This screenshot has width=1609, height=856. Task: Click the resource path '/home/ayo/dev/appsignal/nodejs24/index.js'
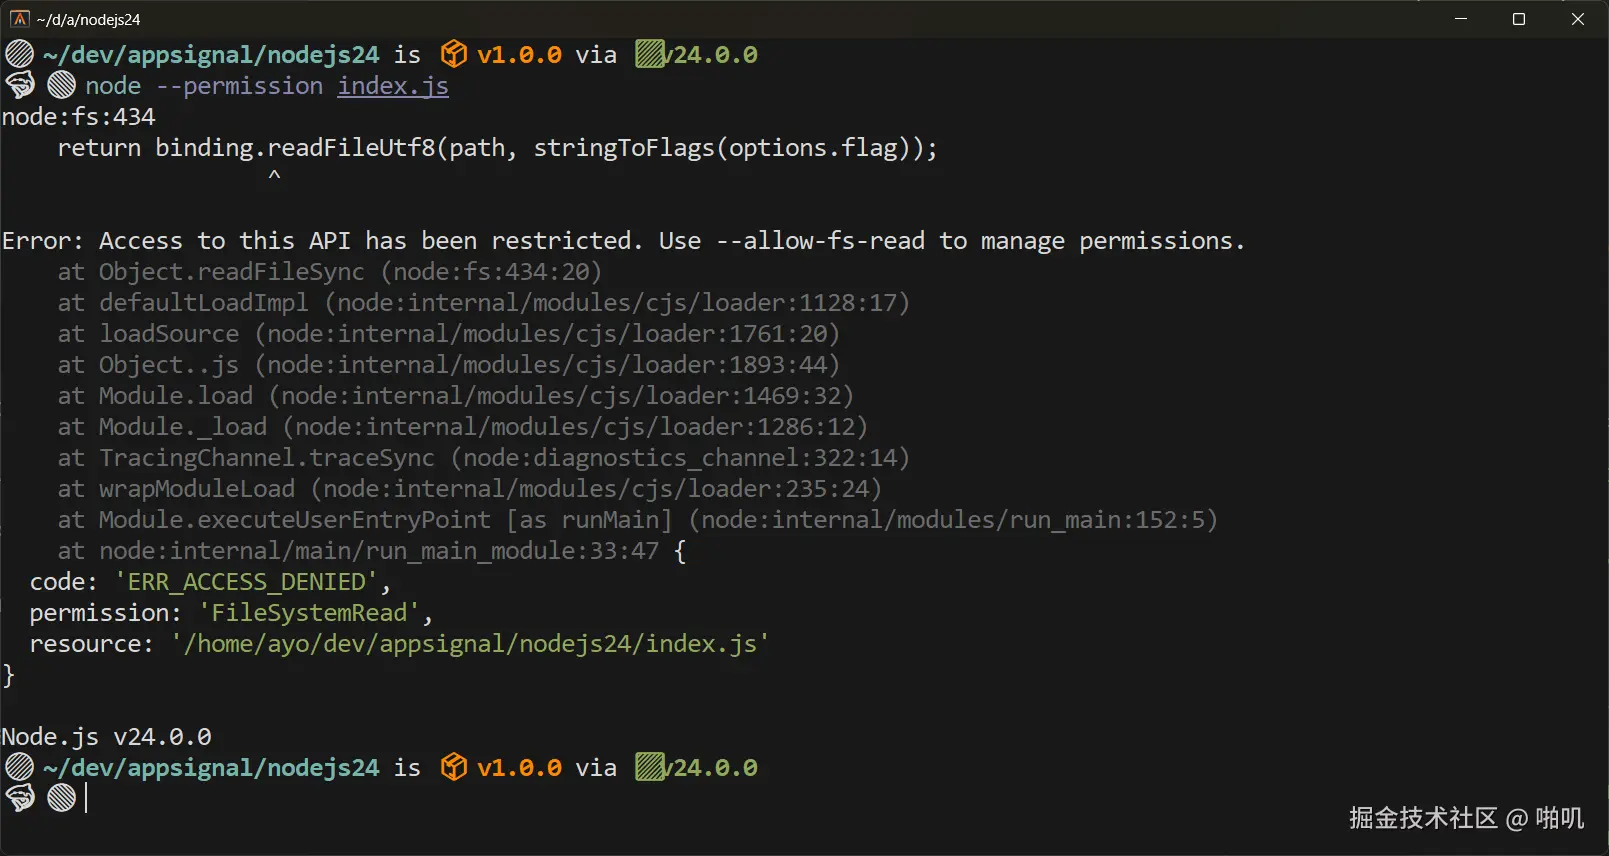point(470,644)
